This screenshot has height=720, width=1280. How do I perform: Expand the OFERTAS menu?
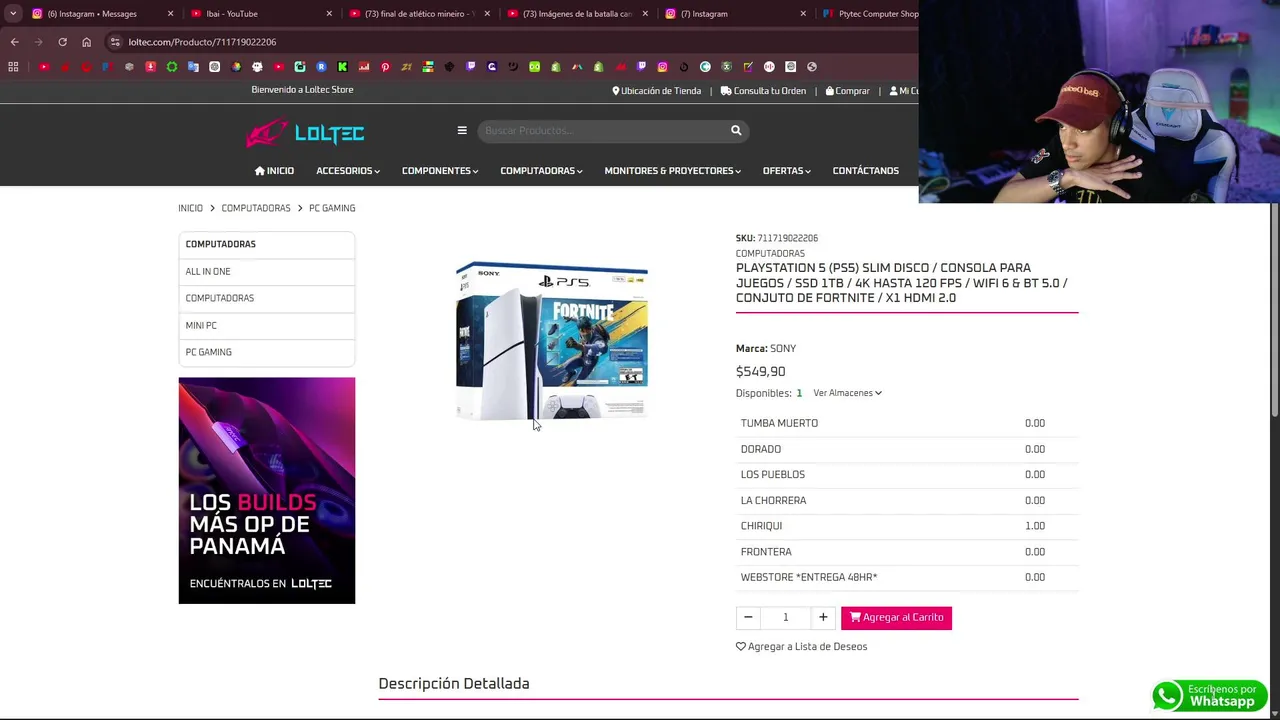786,171
